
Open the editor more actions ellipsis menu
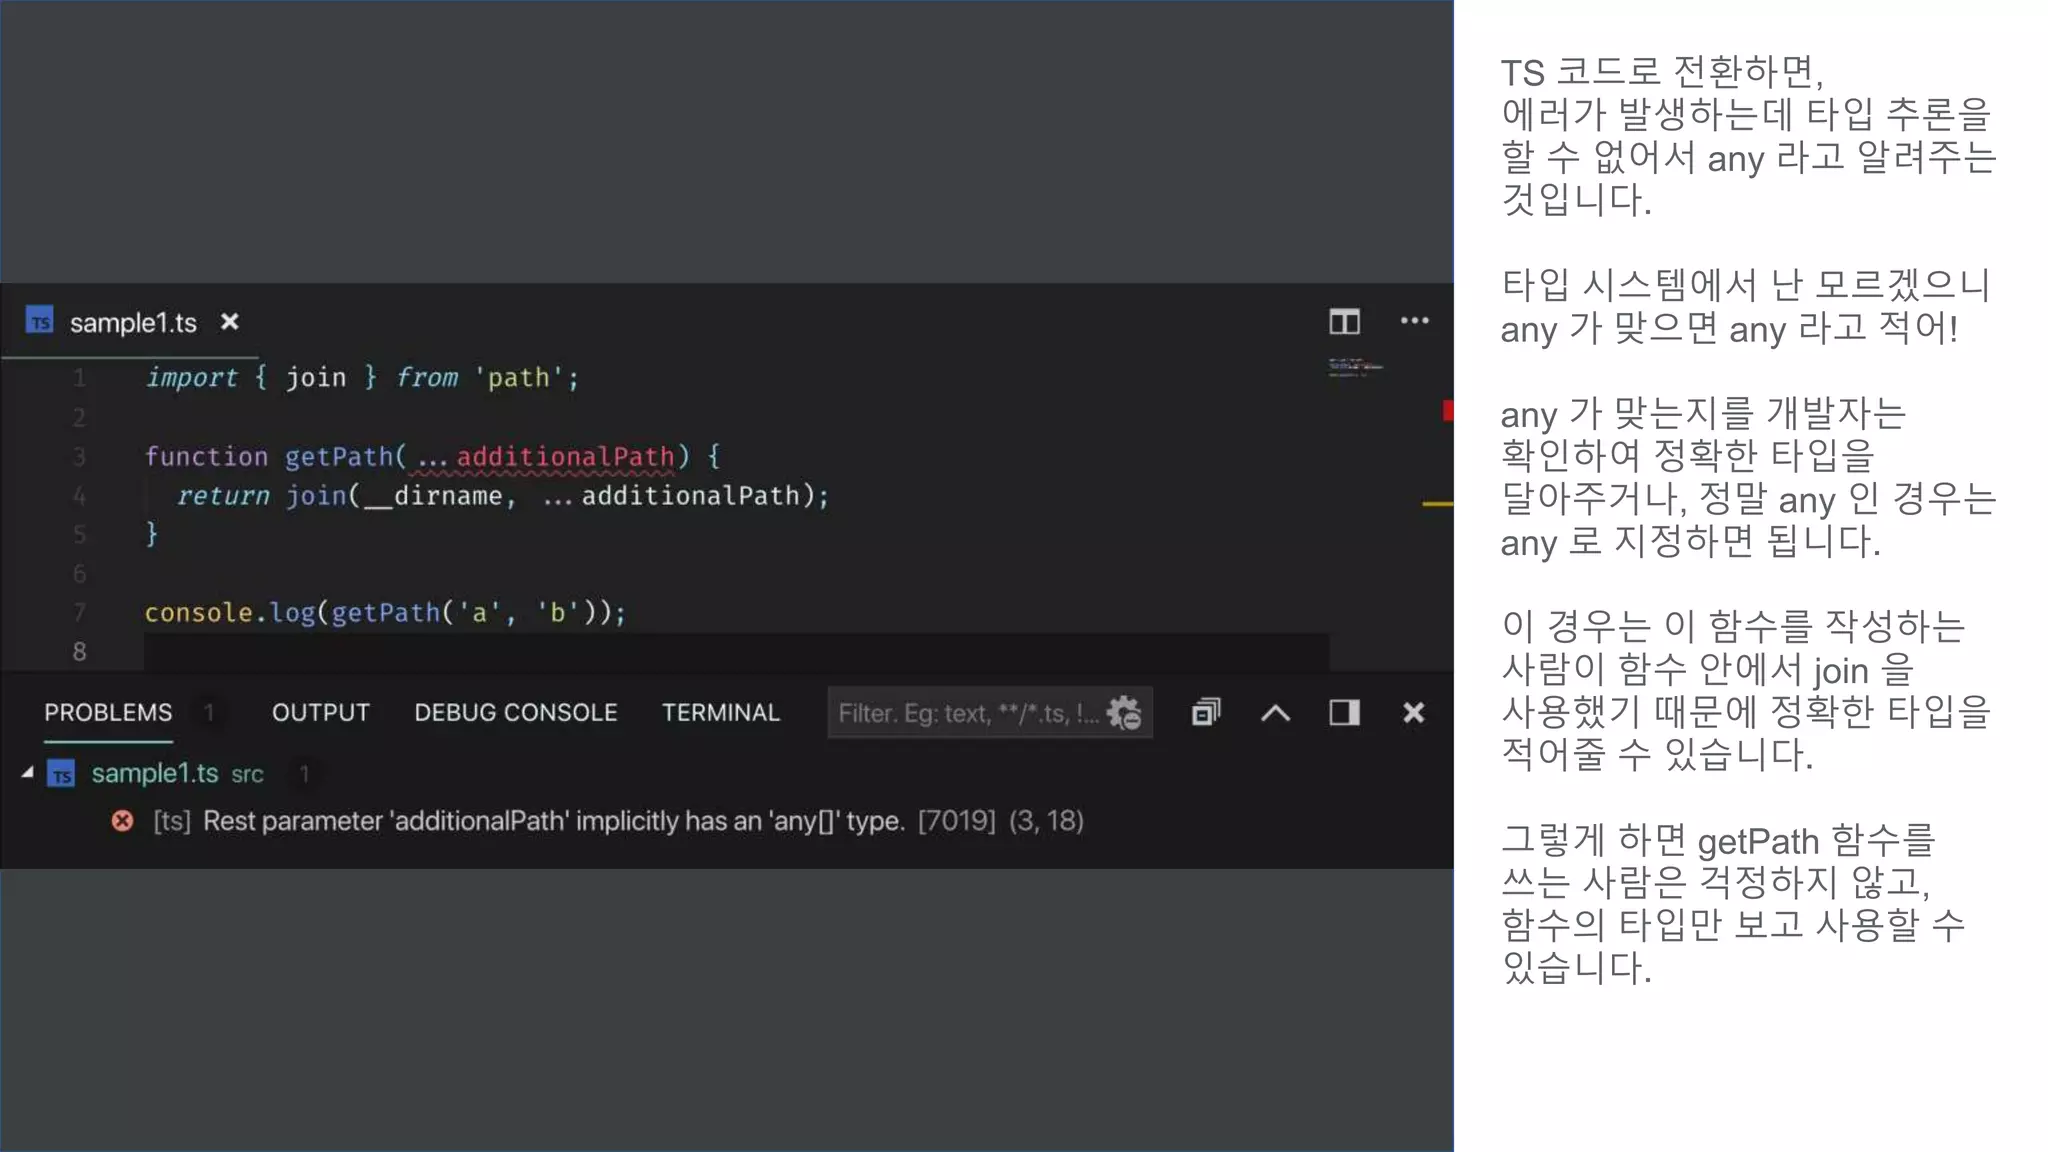tap(1414, 321)
